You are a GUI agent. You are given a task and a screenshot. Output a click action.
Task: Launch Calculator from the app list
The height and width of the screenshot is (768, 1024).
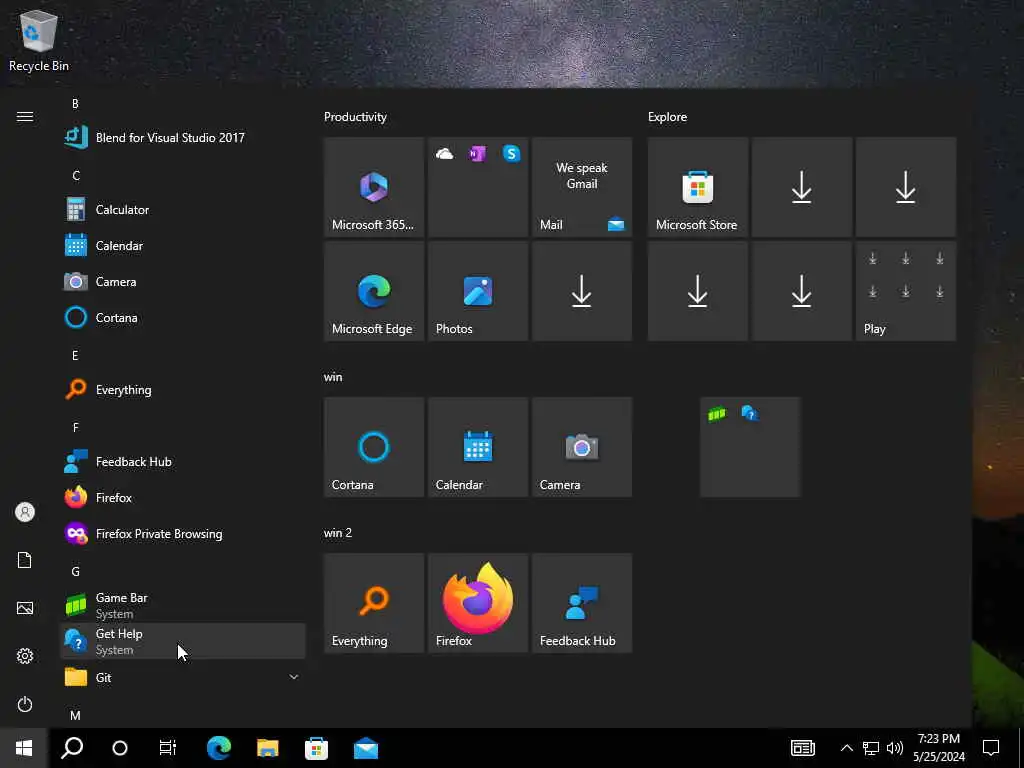tap(182, 210)
